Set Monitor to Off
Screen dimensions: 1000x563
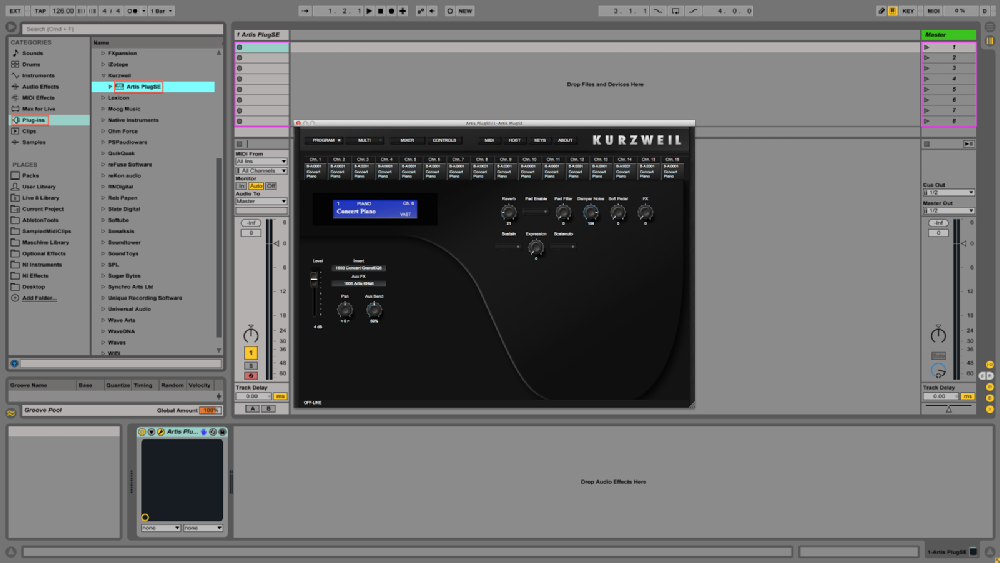pyautogui.click(x=271, y=186)
